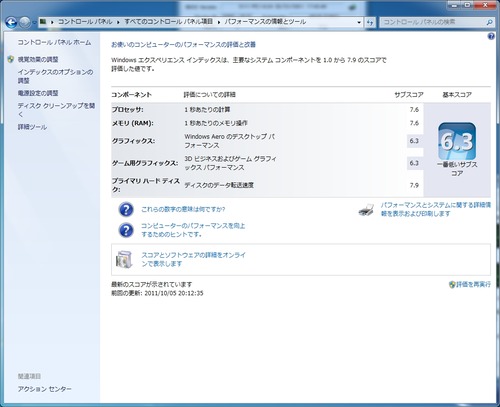Click the メモリ (RAM) subscore 7.6
The height and width of the screenshot is (407, 500).
[x=414, y=123]
